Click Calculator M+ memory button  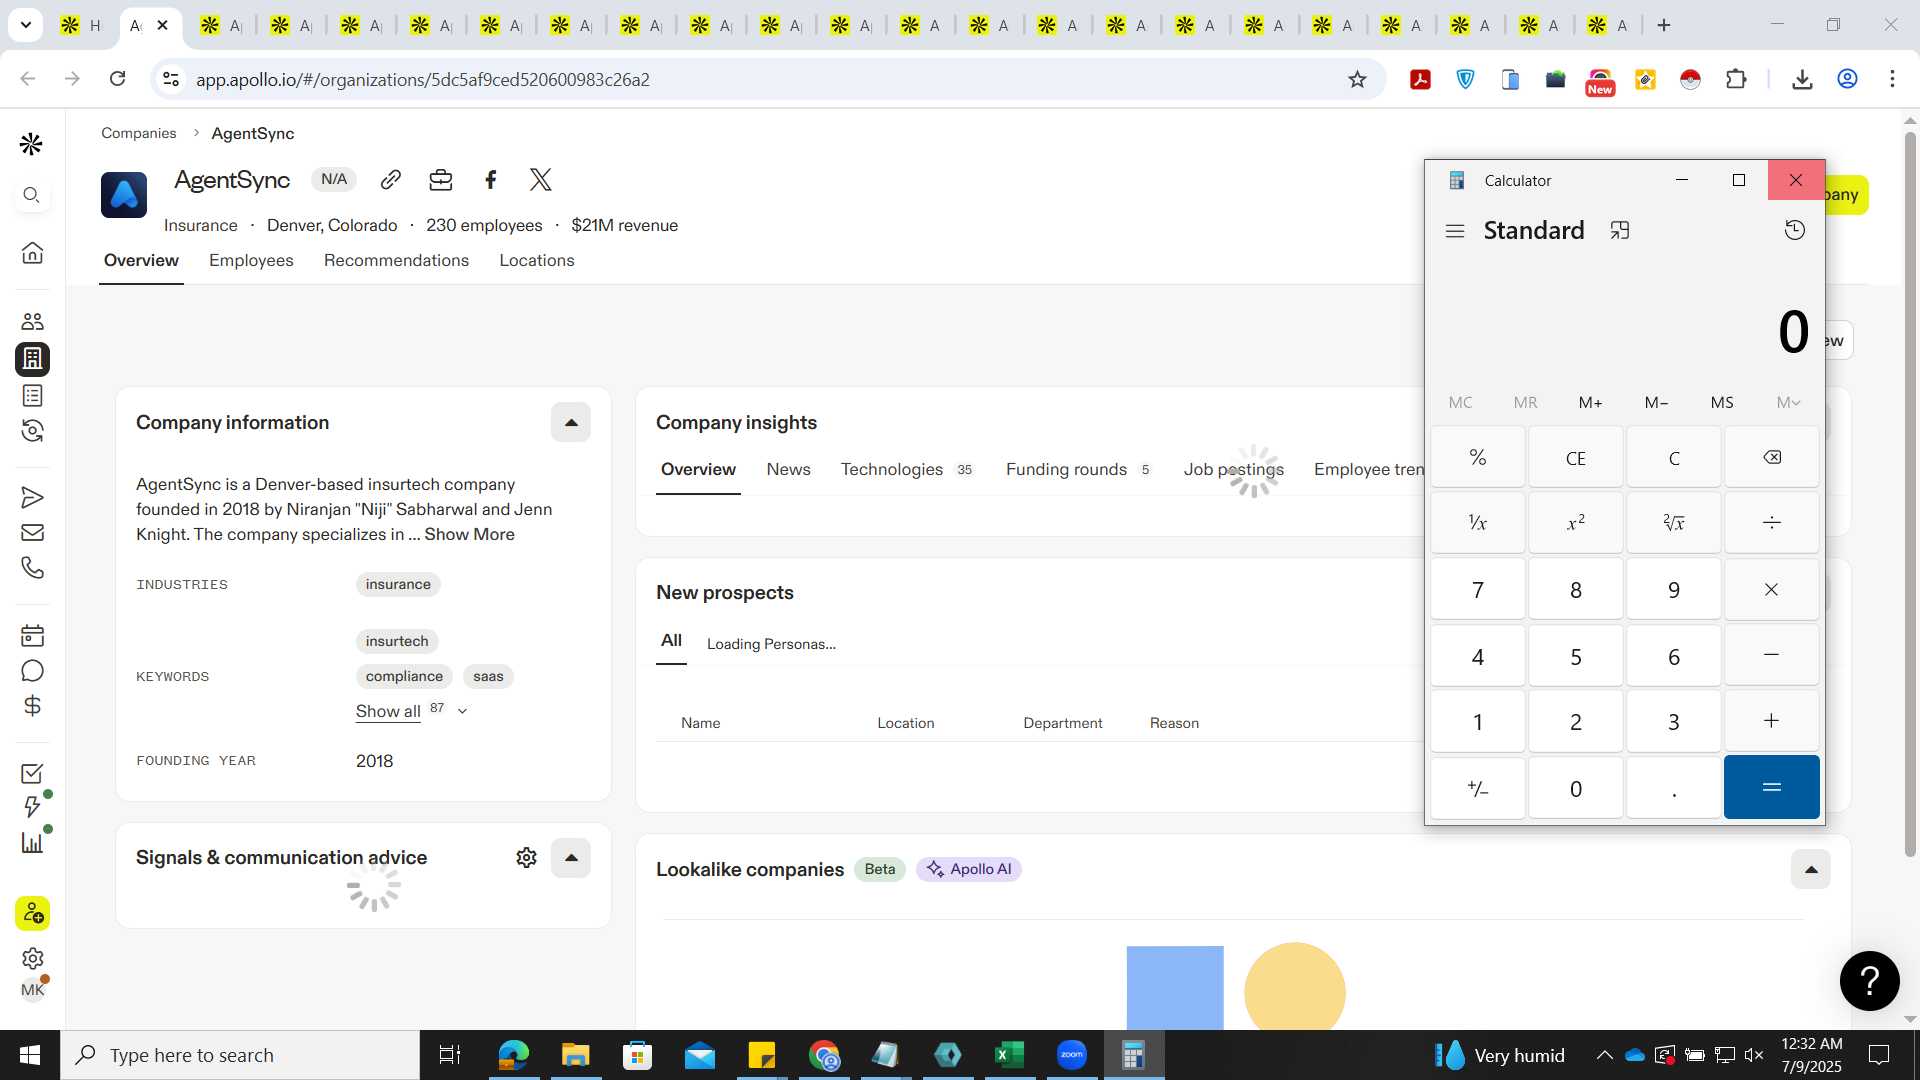point(1591,402)
